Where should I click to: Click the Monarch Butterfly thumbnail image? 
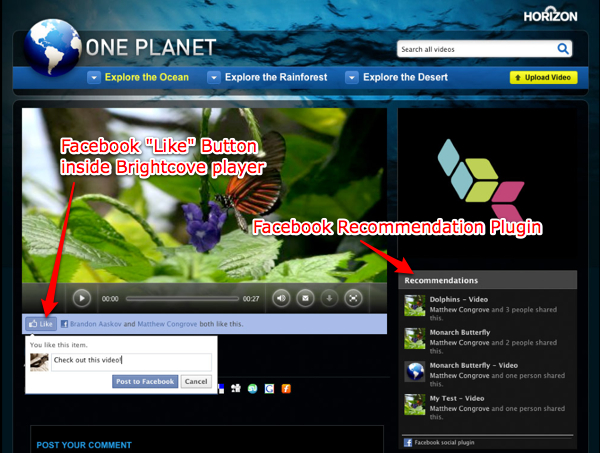[415, 338]
